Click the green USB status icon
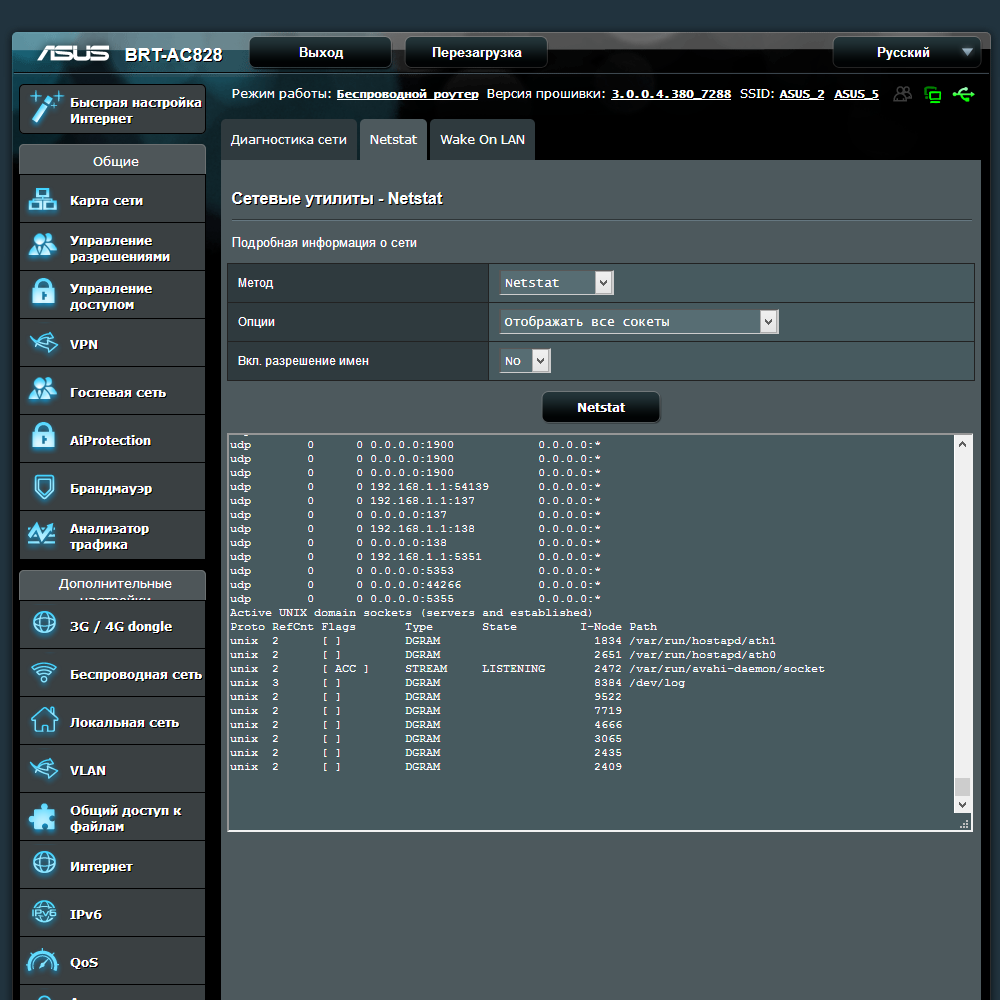 click(x=963, y=94)
